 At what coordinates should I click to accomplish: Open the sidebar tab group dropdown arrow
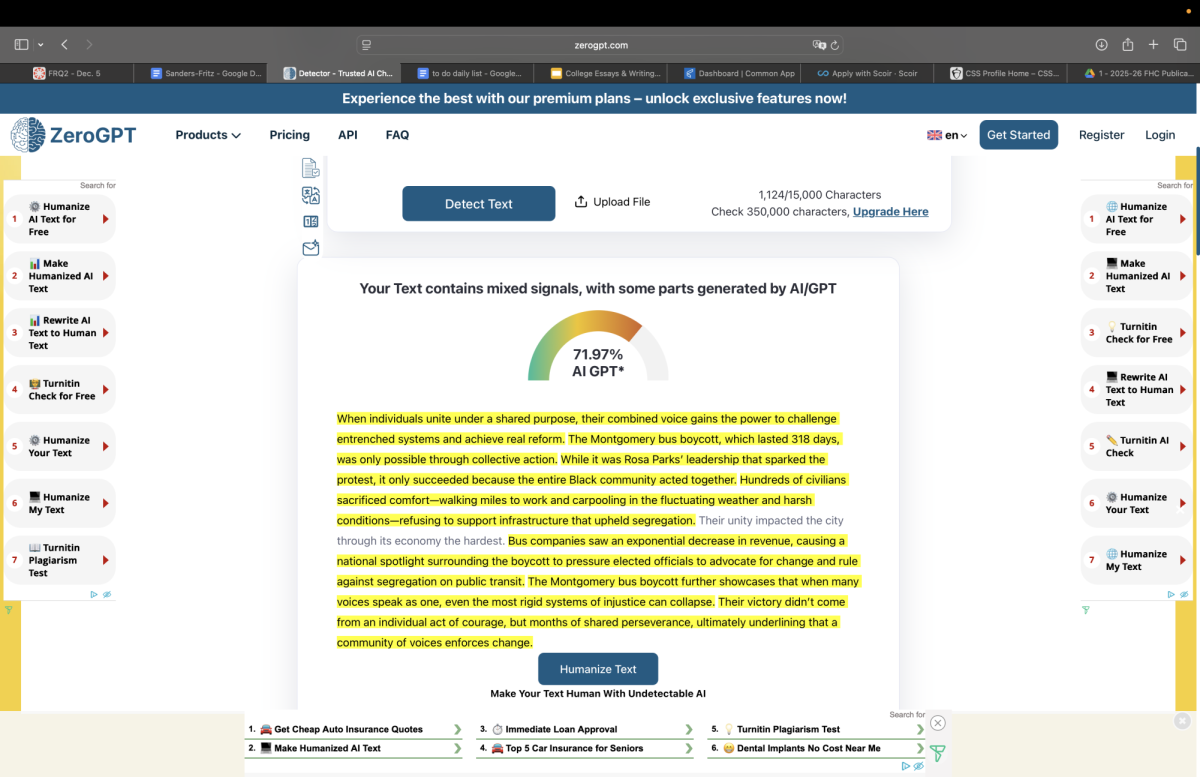point(41,45)
